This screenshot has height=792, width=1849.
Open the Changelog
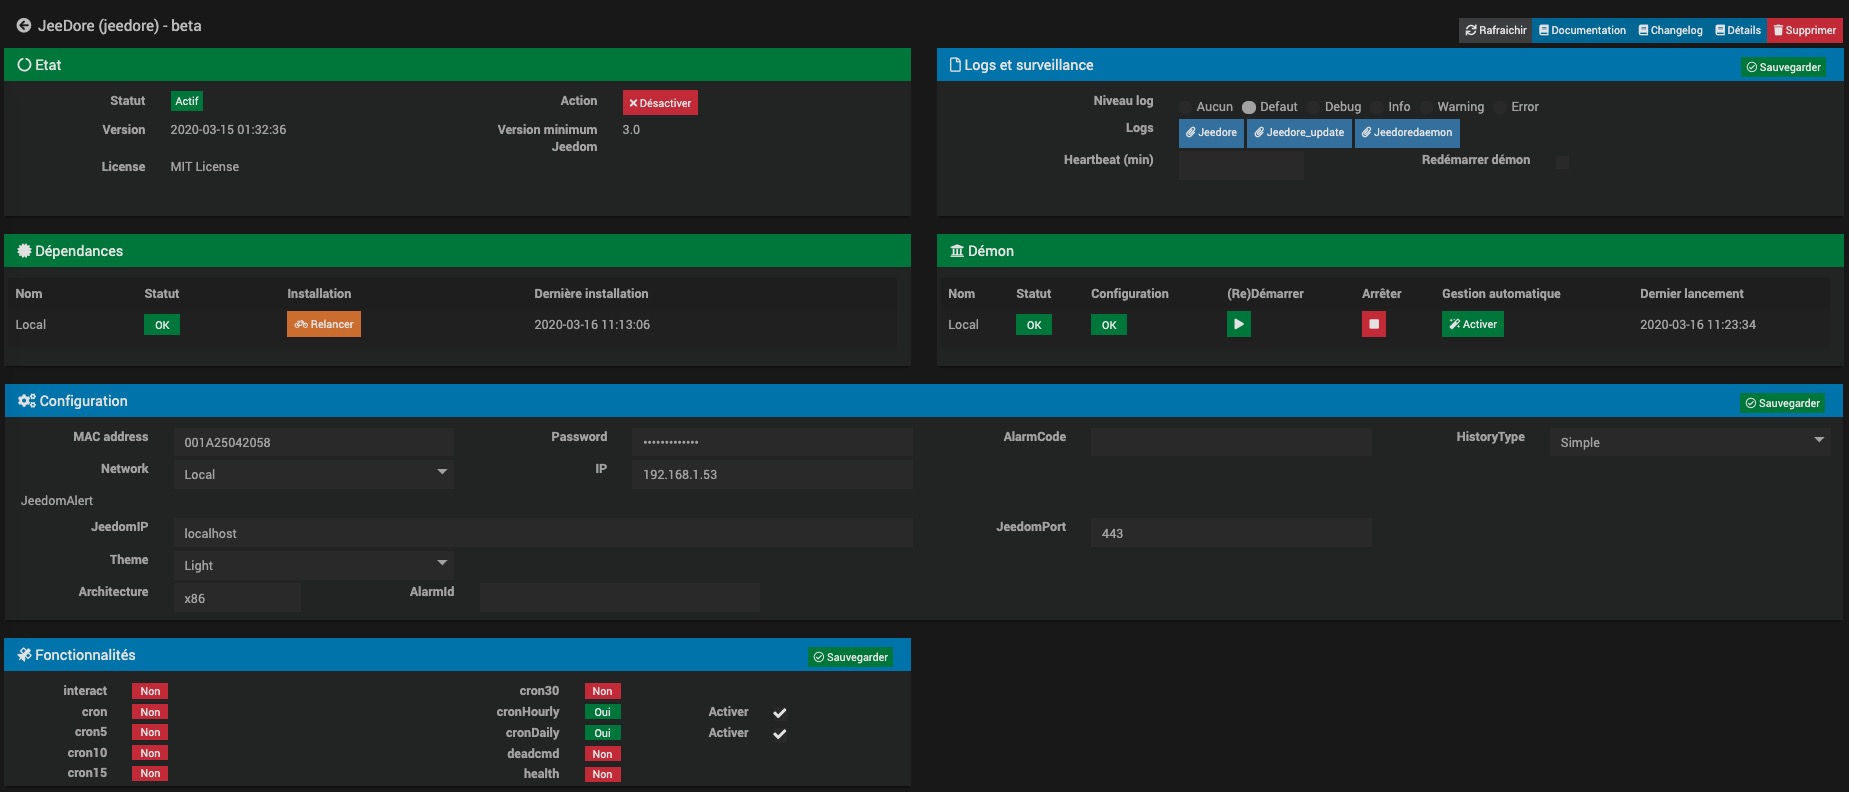[1670, 30]
